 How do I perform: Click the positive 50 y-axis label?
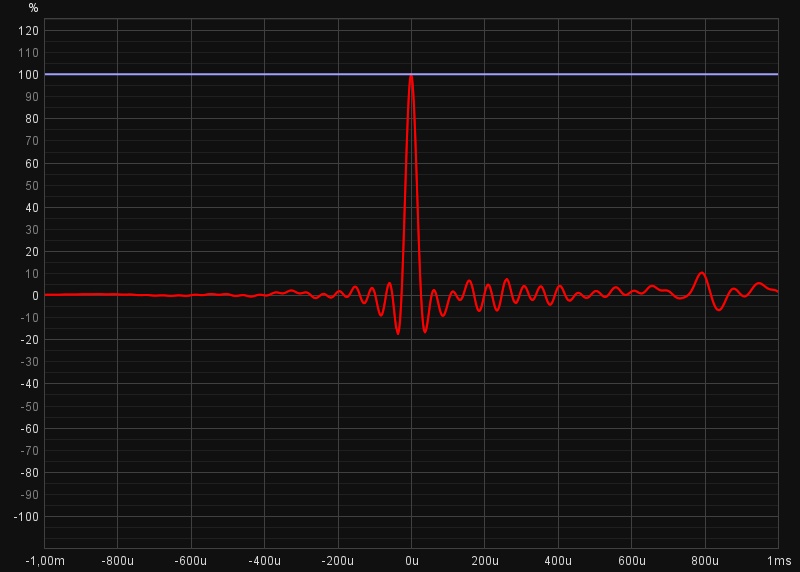point(32,186)
